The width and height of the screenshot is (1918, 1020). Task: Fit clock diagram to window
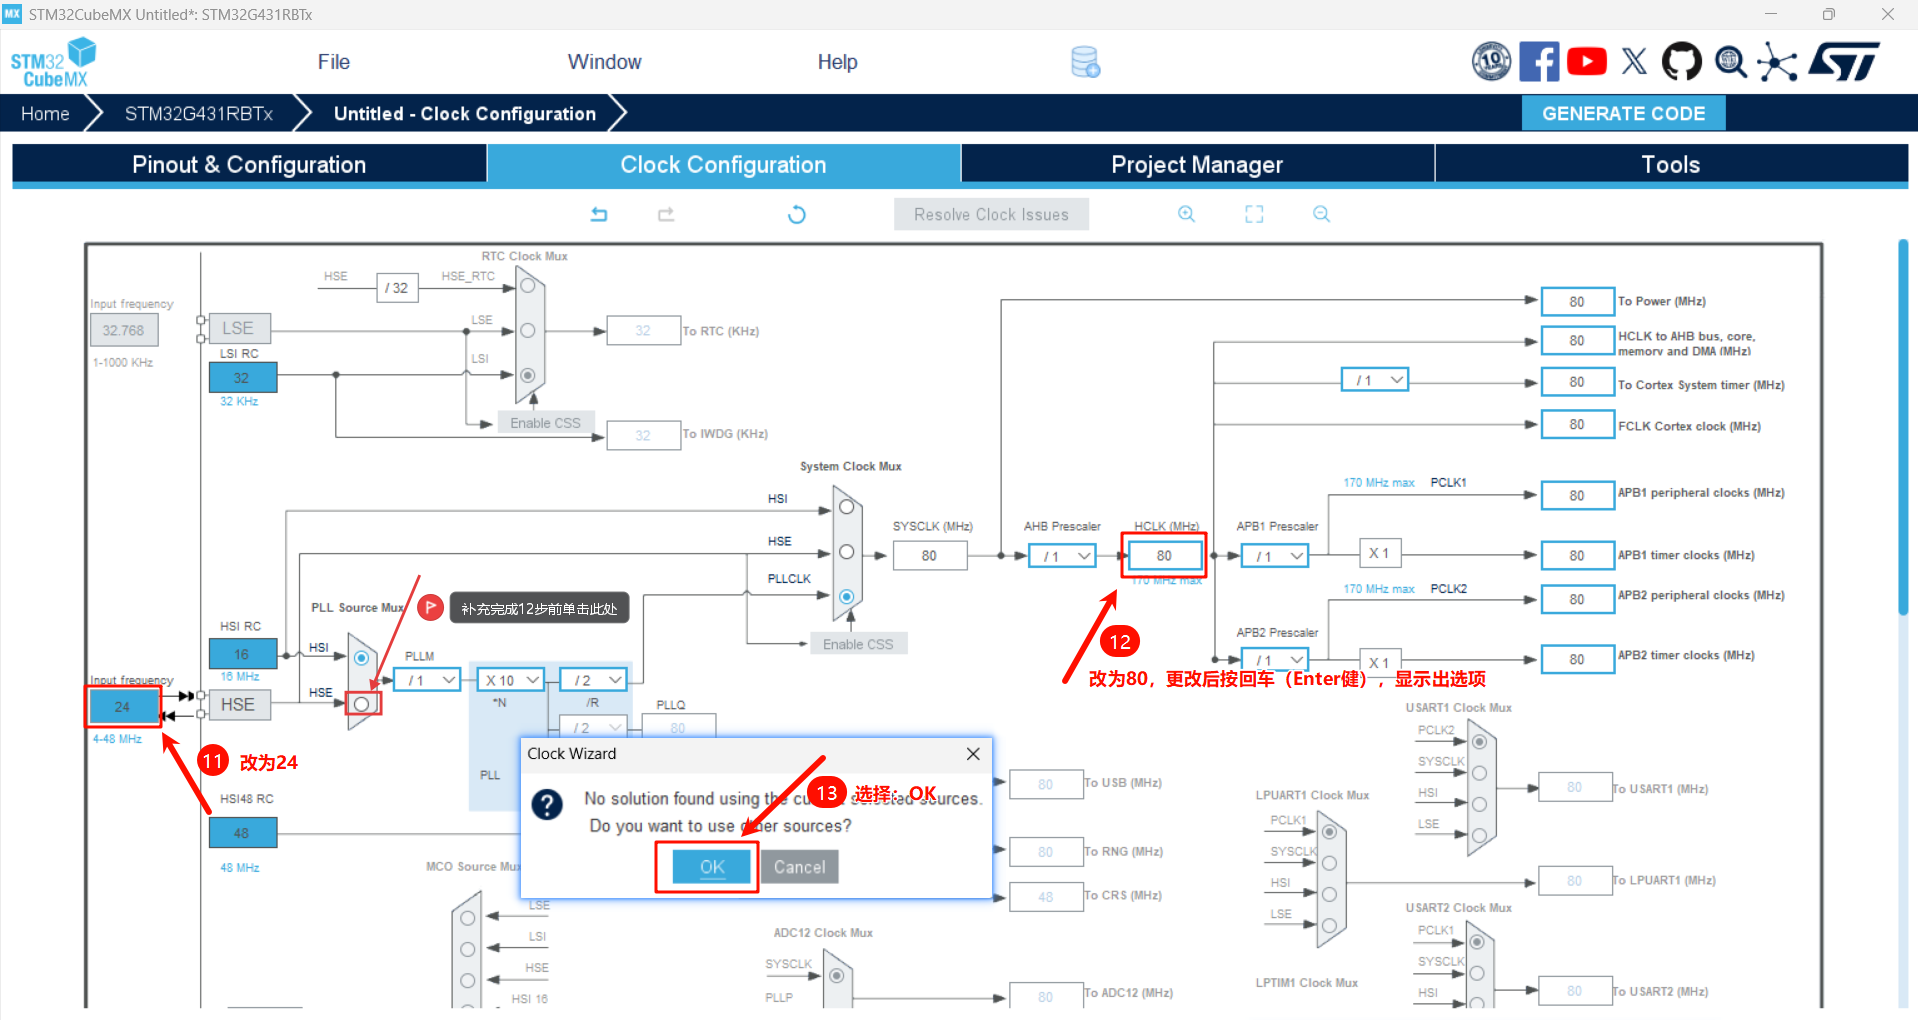click(x=1254, y=214)
